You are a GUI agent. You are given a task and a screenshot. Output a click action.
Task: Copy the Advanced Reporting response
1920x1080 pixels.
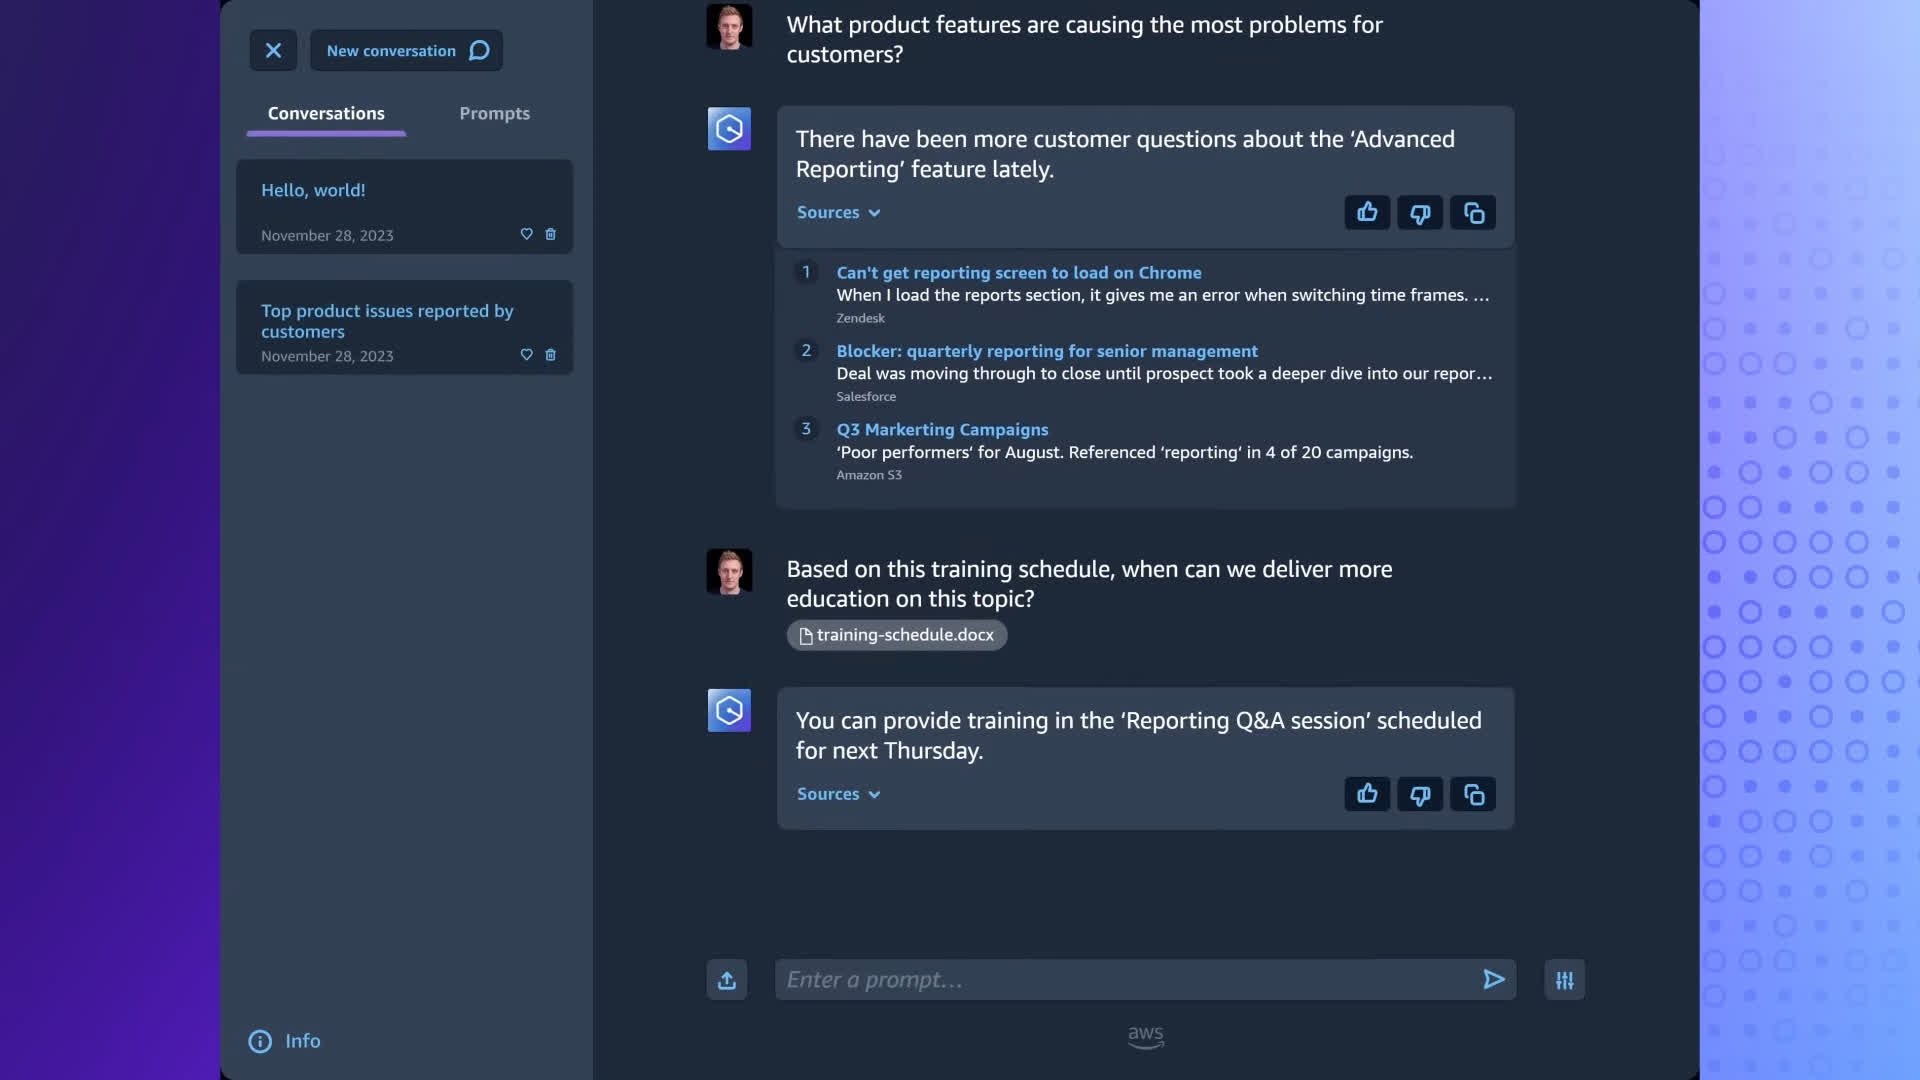1473,212
